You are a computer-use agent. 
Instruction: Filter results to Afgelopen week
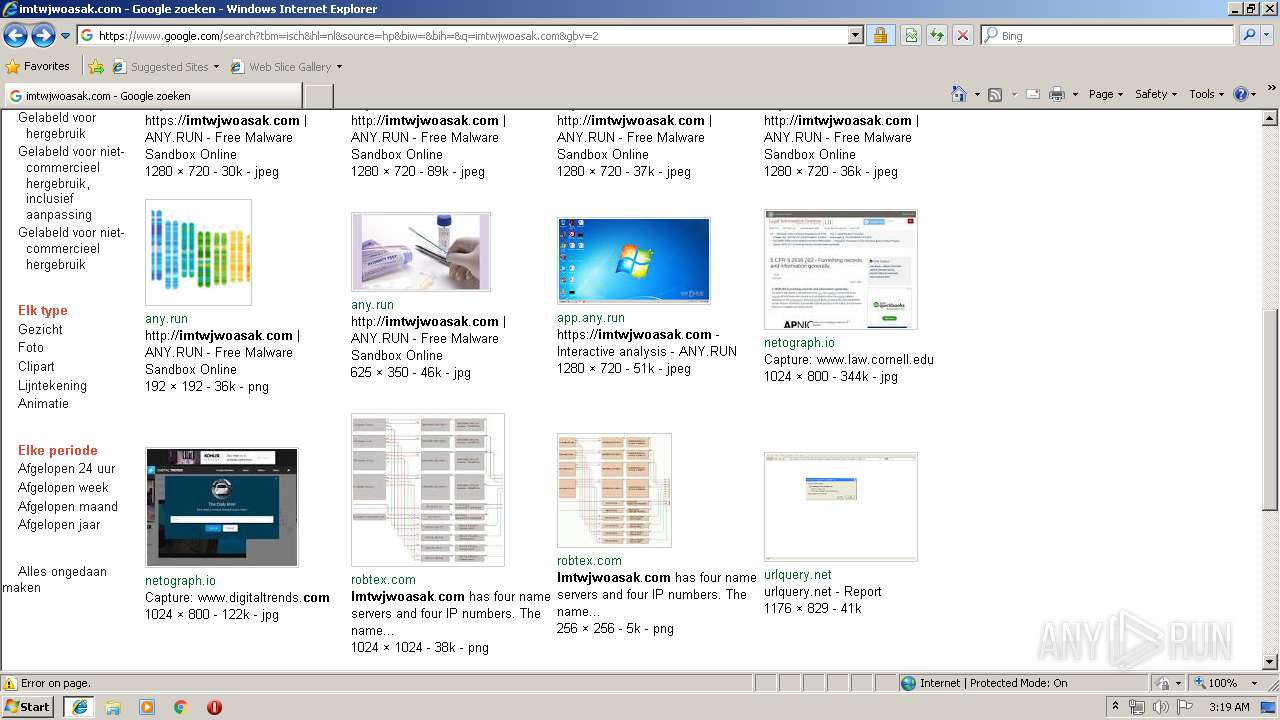click(63, 487)
